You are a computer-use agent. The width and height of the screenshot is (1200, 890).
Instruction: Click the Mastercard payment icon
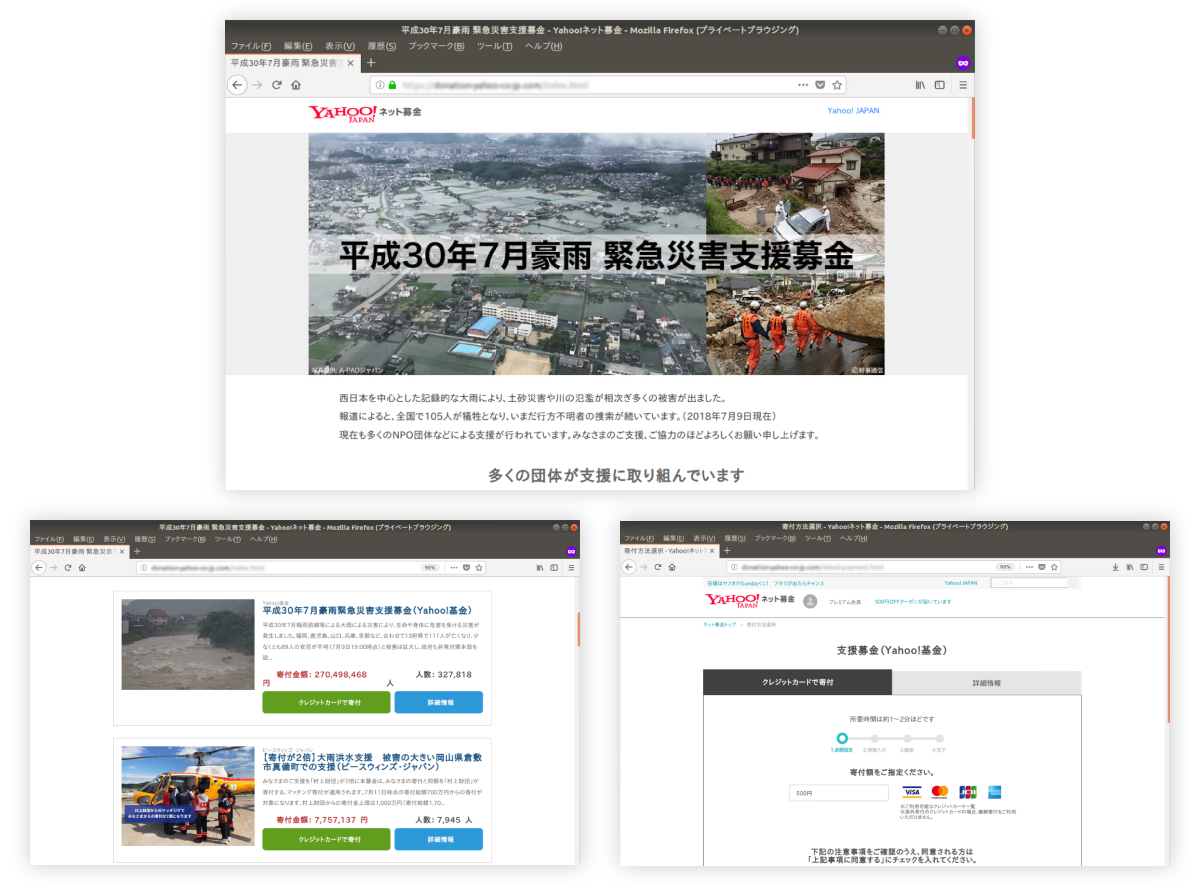tap(941, 789)
